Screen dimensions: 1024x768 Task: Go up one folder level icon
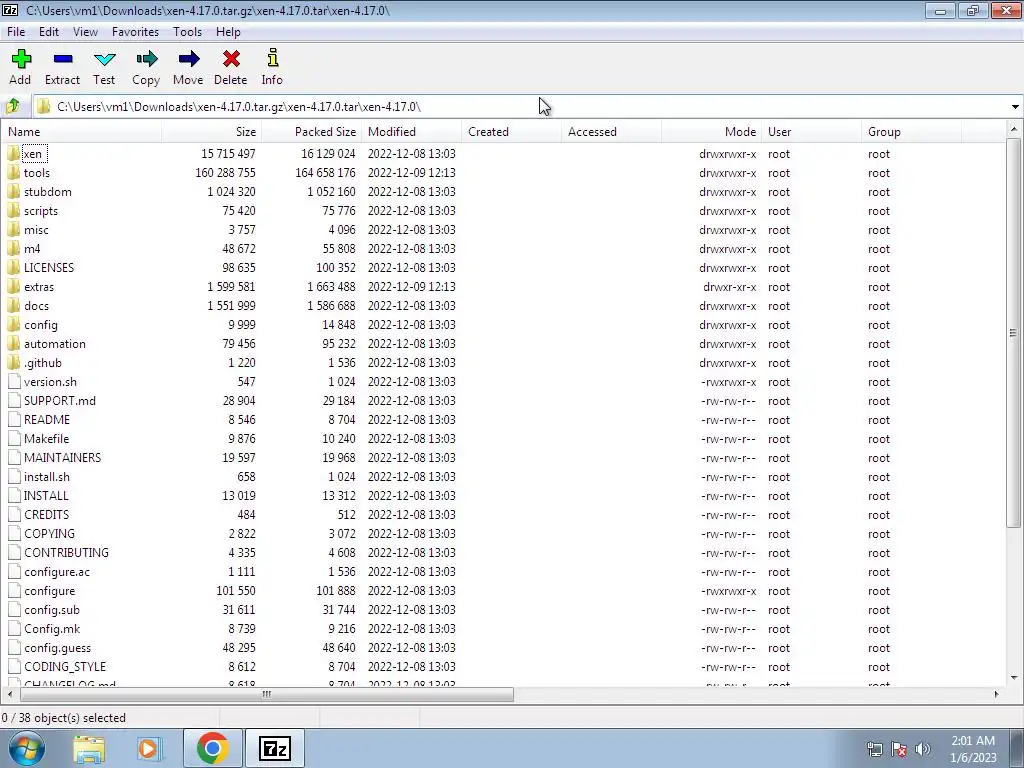[12, 106]
